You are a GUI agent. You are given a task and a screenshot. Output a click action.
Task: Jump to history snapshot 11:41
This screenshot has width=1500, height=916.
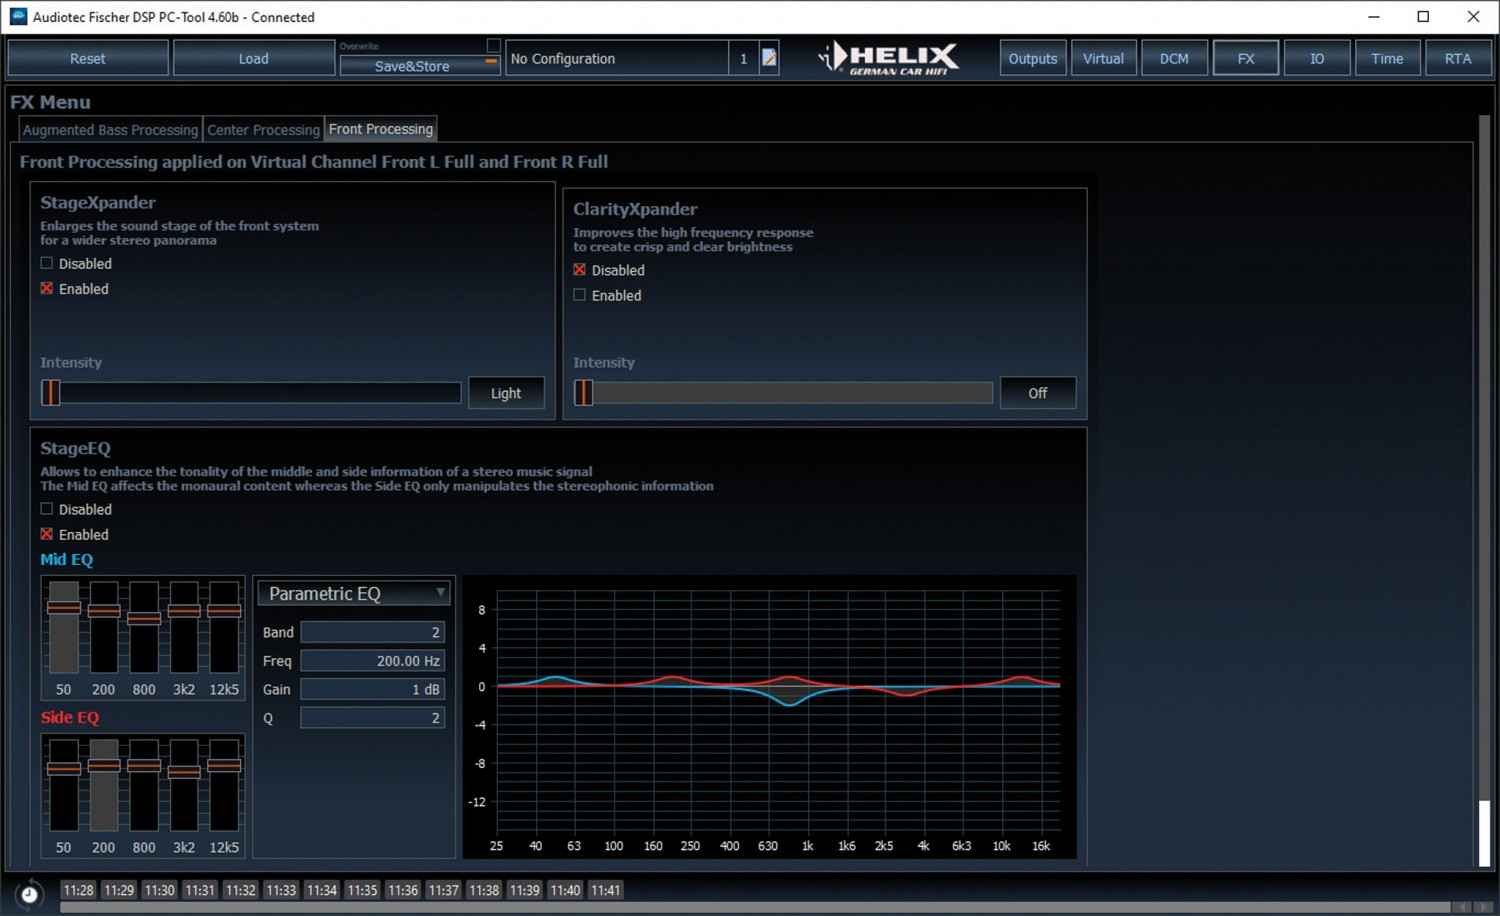605,890
